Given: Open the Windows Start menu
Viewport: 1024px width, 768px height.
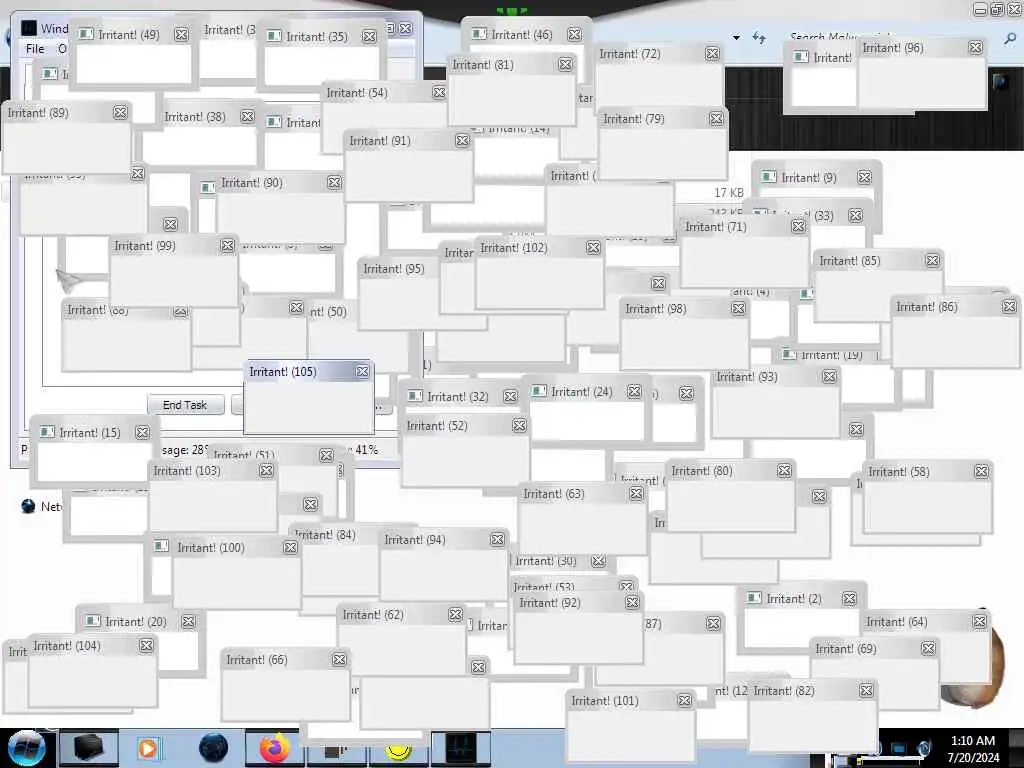Looking at the screenshot, I should (x=26, y=748).
